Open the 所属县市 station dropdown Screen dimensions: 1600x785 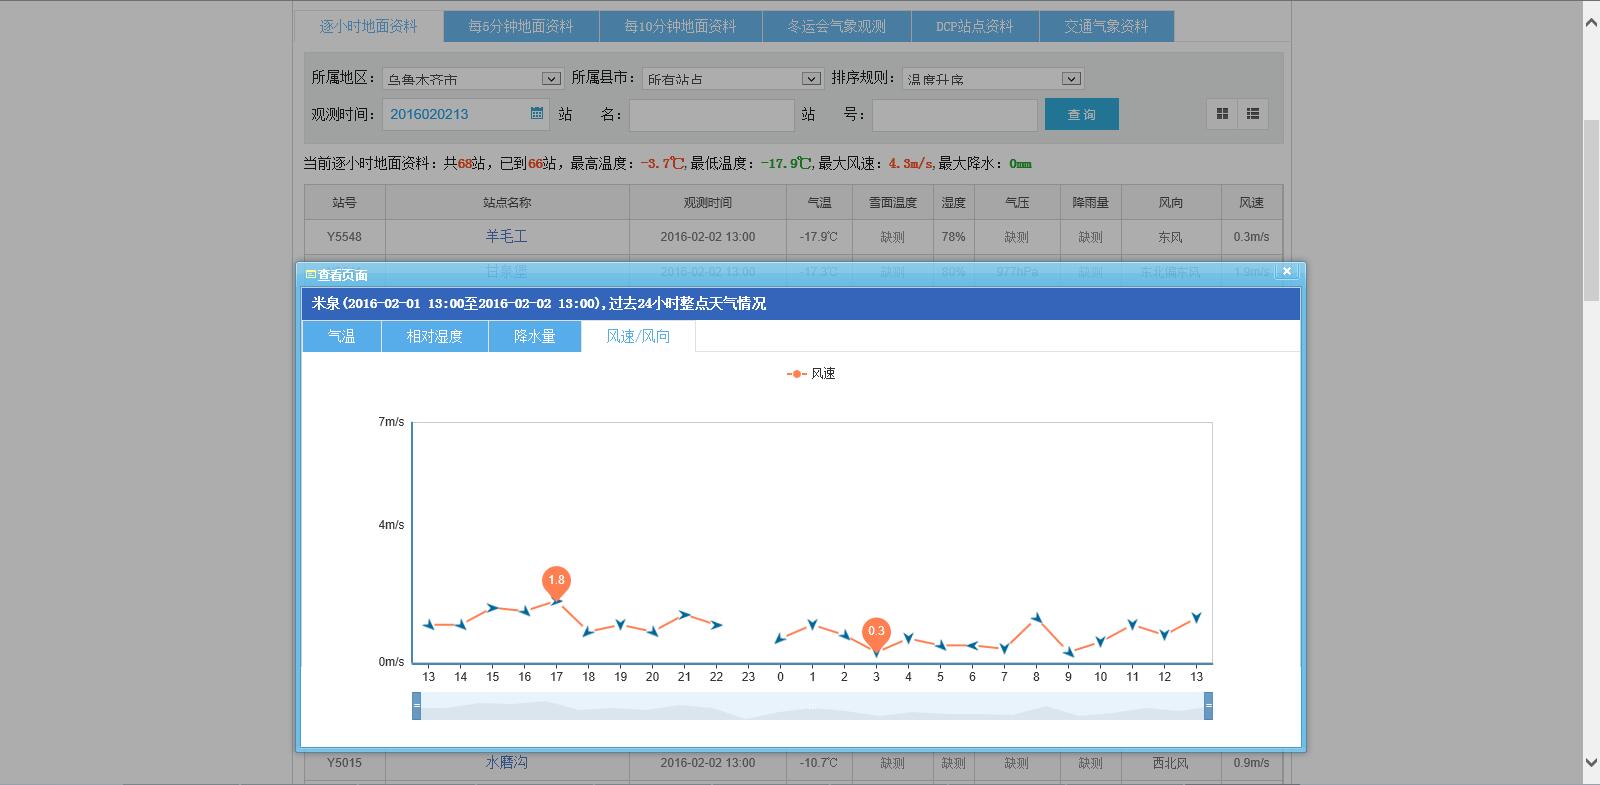pos(811,78)
